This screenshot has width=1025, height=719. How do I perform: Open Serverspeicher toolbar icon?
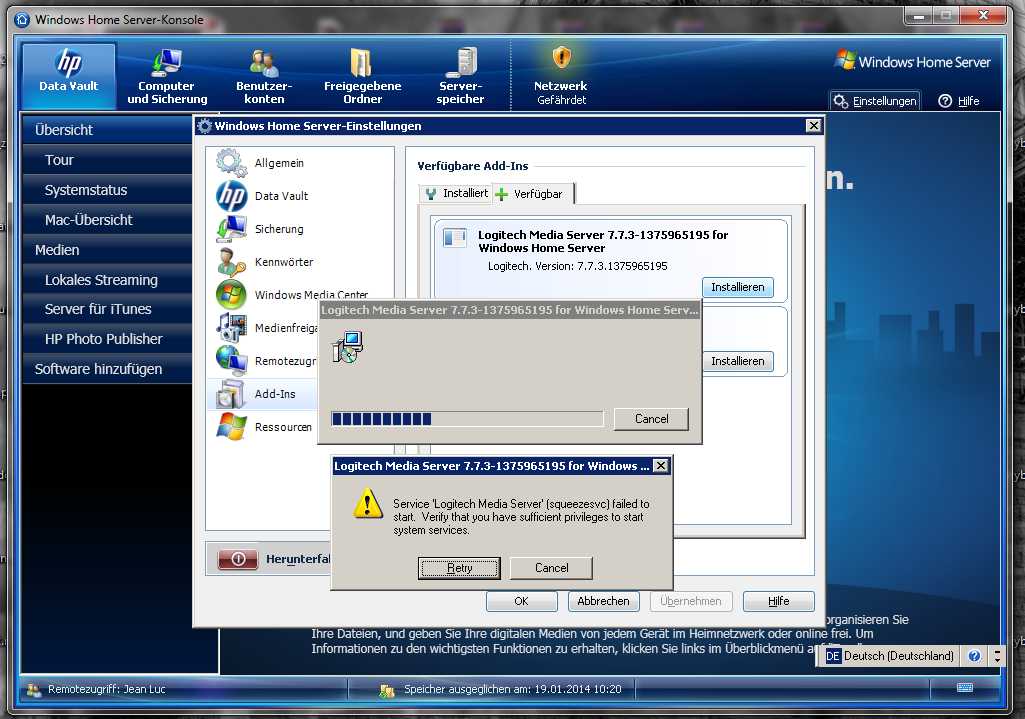click(x=461, y=64)
